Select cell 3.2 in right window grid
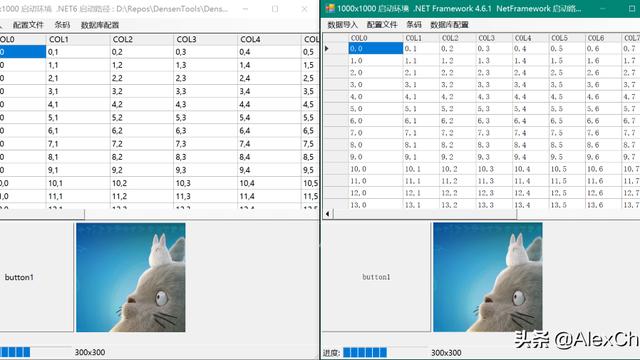Viewport: 640px width, 360px height. (x=458, y=84)
